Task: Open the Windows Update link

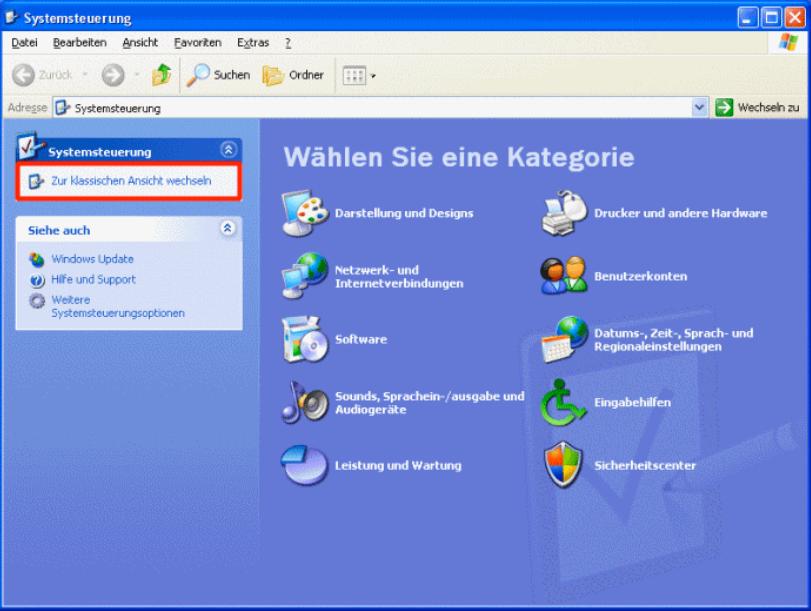Action: tap(92, 259)
